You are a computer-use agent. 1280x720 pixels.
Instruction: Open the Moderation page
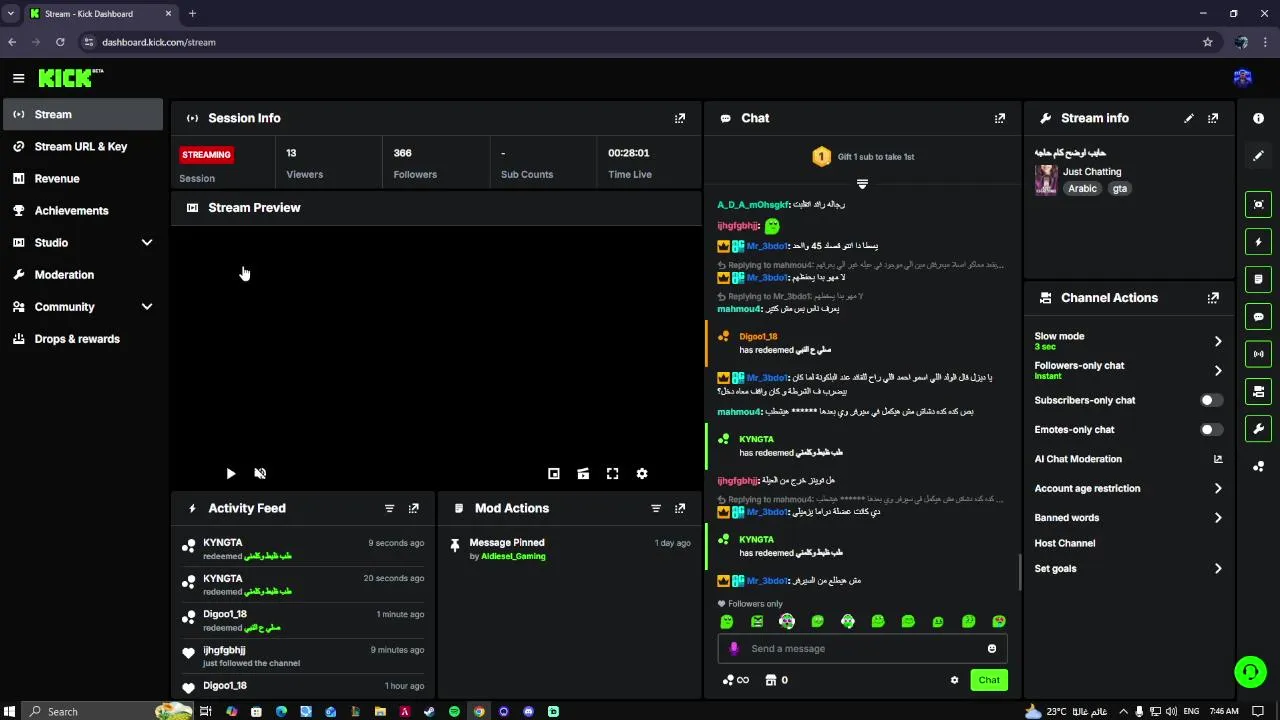coord(83,275)
